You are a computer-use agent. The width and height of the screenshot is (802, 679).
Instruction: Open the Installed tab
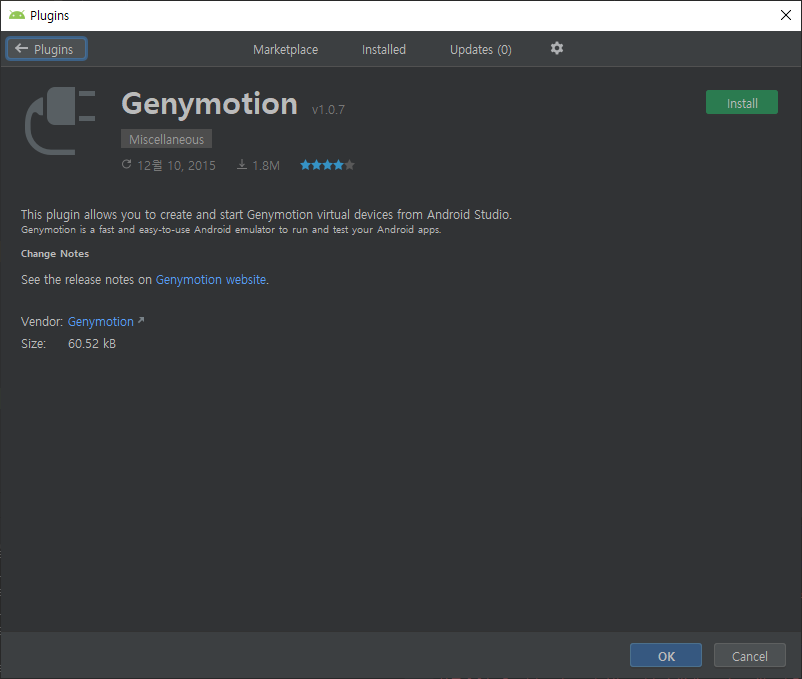pyautogui.click(x=384, y=50)
